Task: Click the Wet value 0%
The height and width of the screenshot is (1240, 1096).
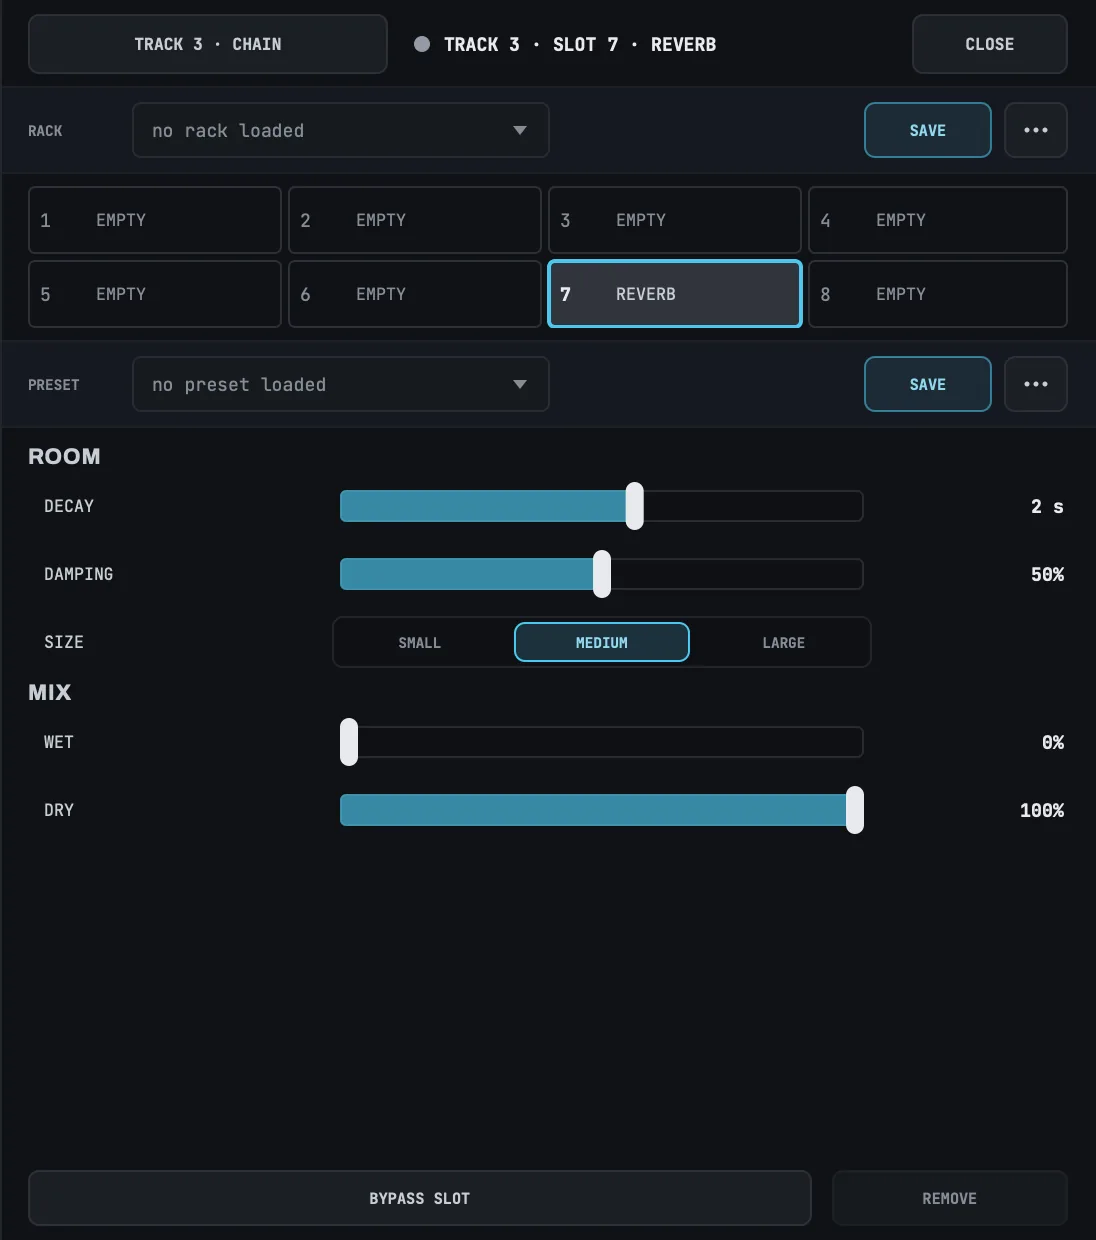Action: (x=1053, y=742)
